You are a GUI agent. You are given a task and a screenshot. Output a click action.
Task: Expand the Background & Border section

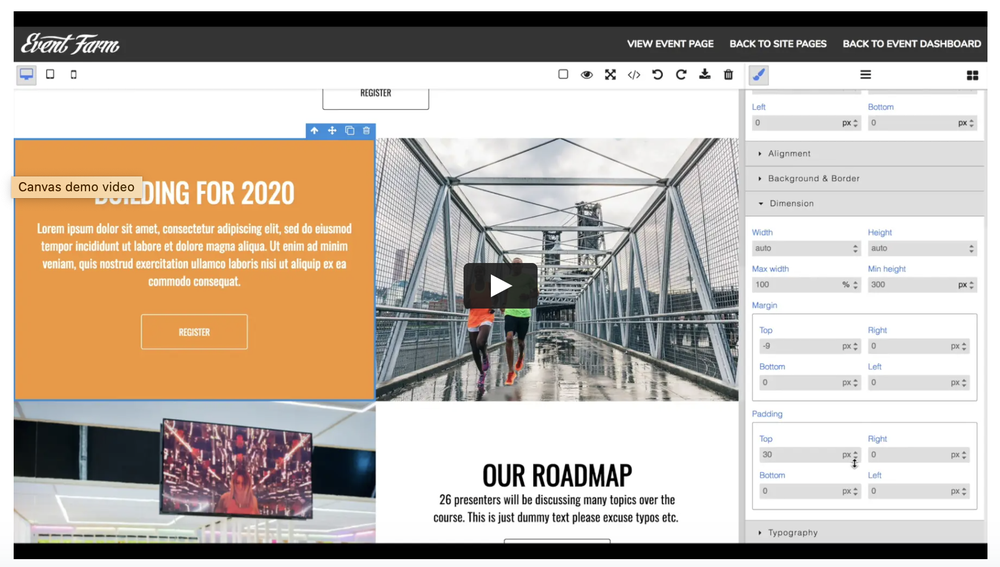coord(864,179)
